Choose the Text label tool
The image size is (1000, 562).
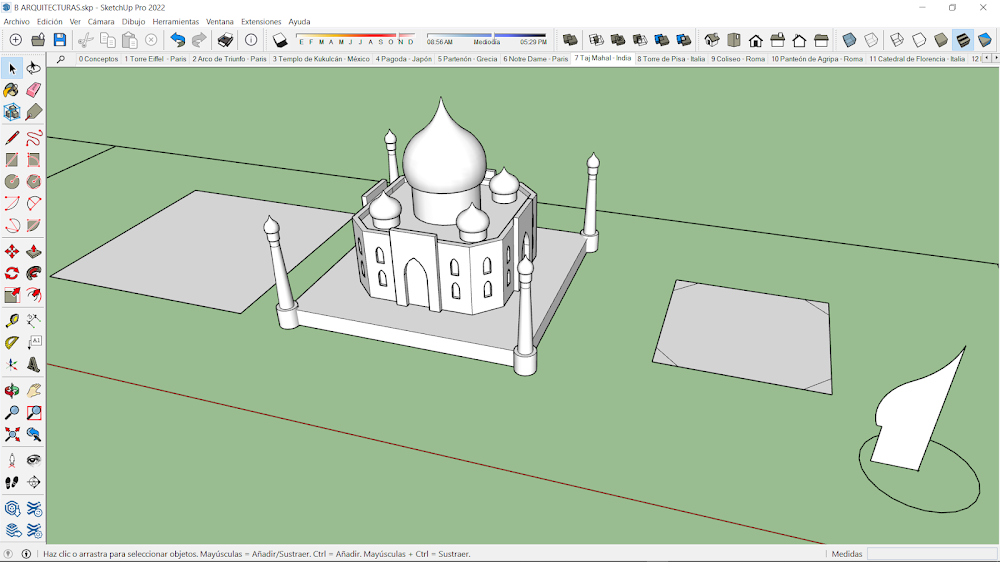pos(34,343)
